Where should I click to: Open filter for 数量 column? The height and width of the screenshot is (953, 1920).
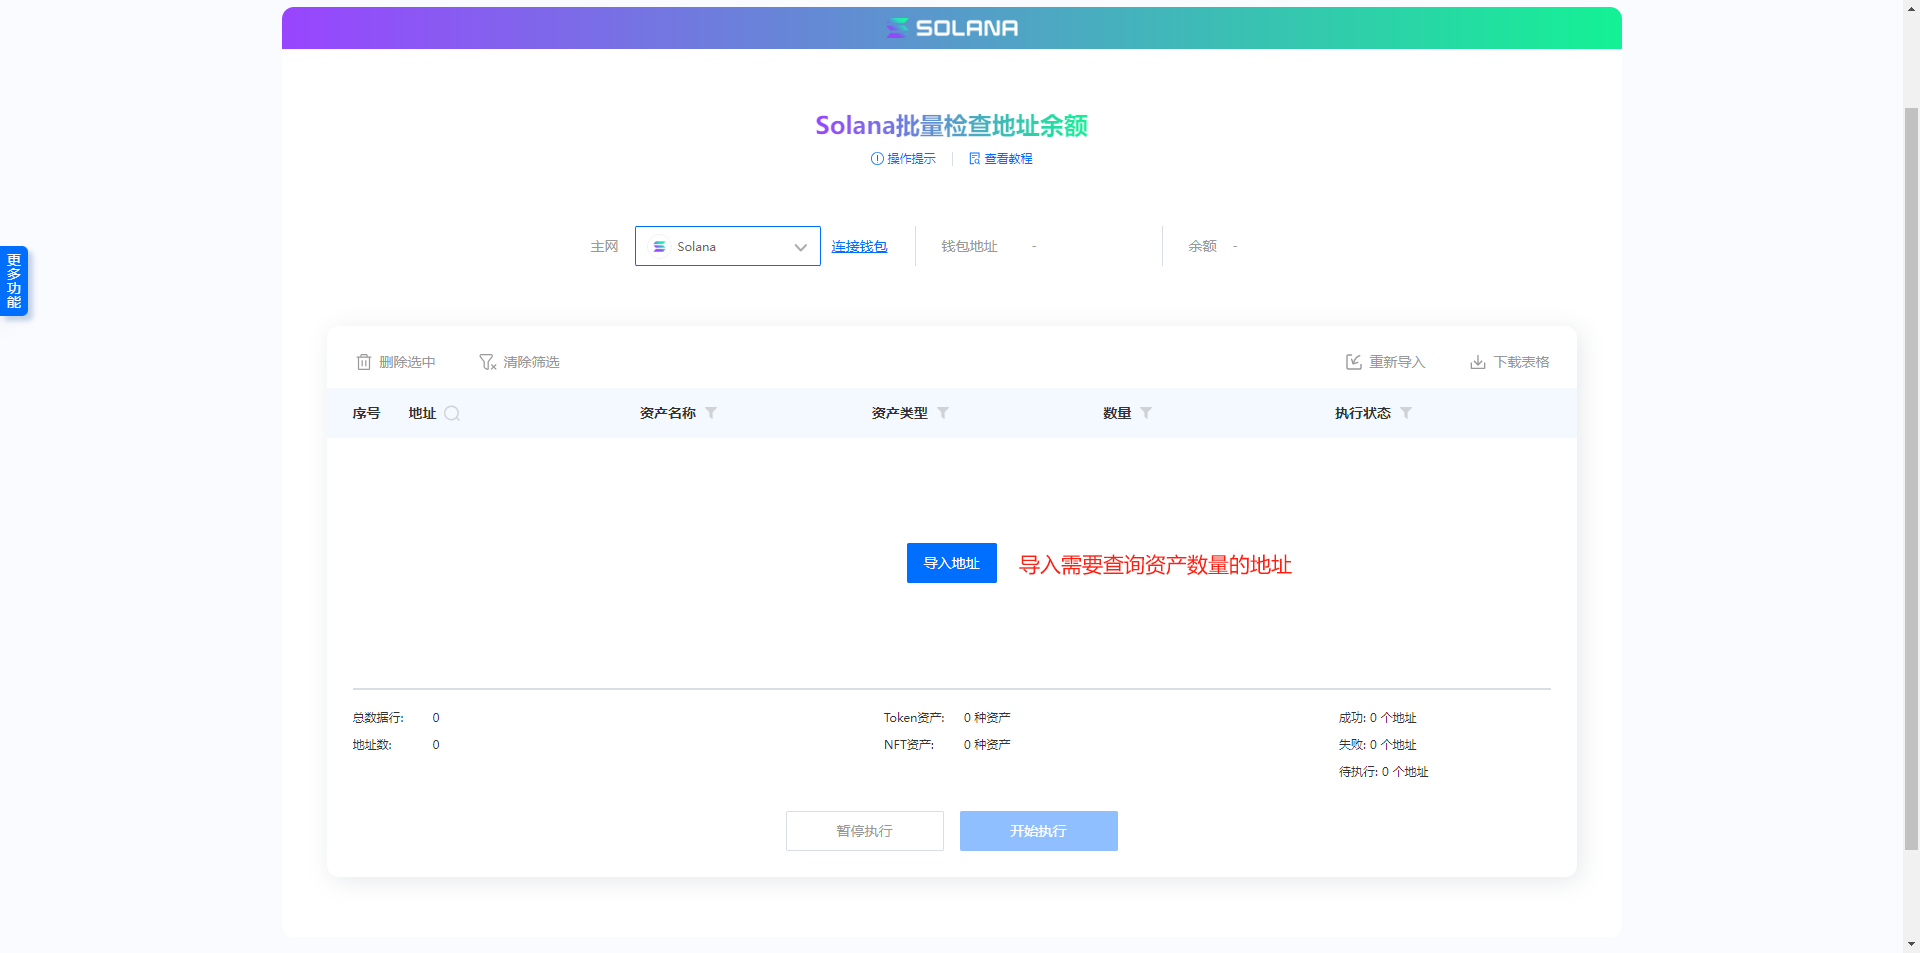[1146, 413]
